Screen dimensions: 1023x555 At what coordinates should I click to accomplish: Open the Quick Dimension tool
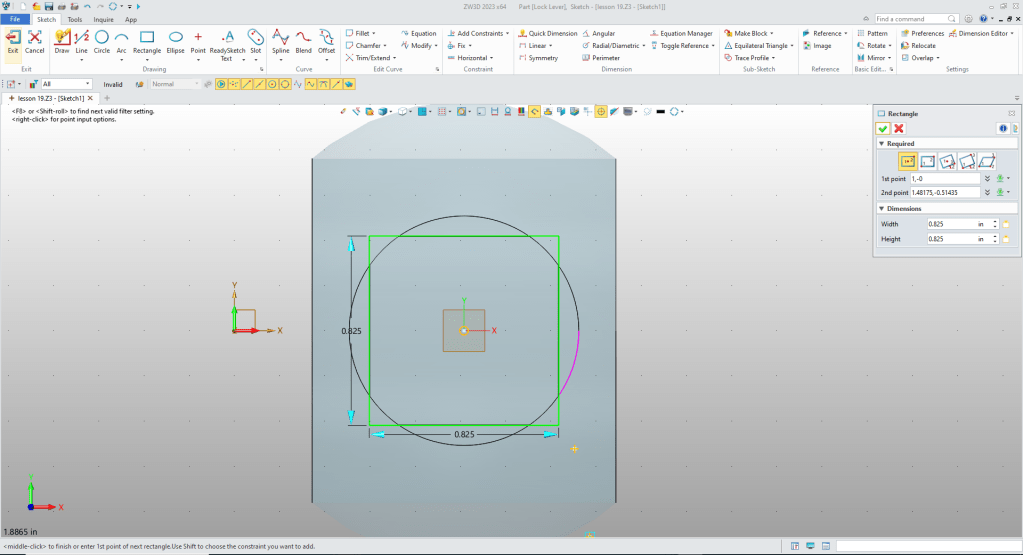point(551,33)
